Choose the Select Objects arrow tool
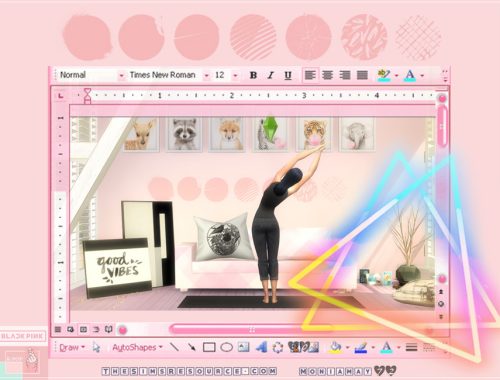Viewport: 500px width, 380px height. 96,347
